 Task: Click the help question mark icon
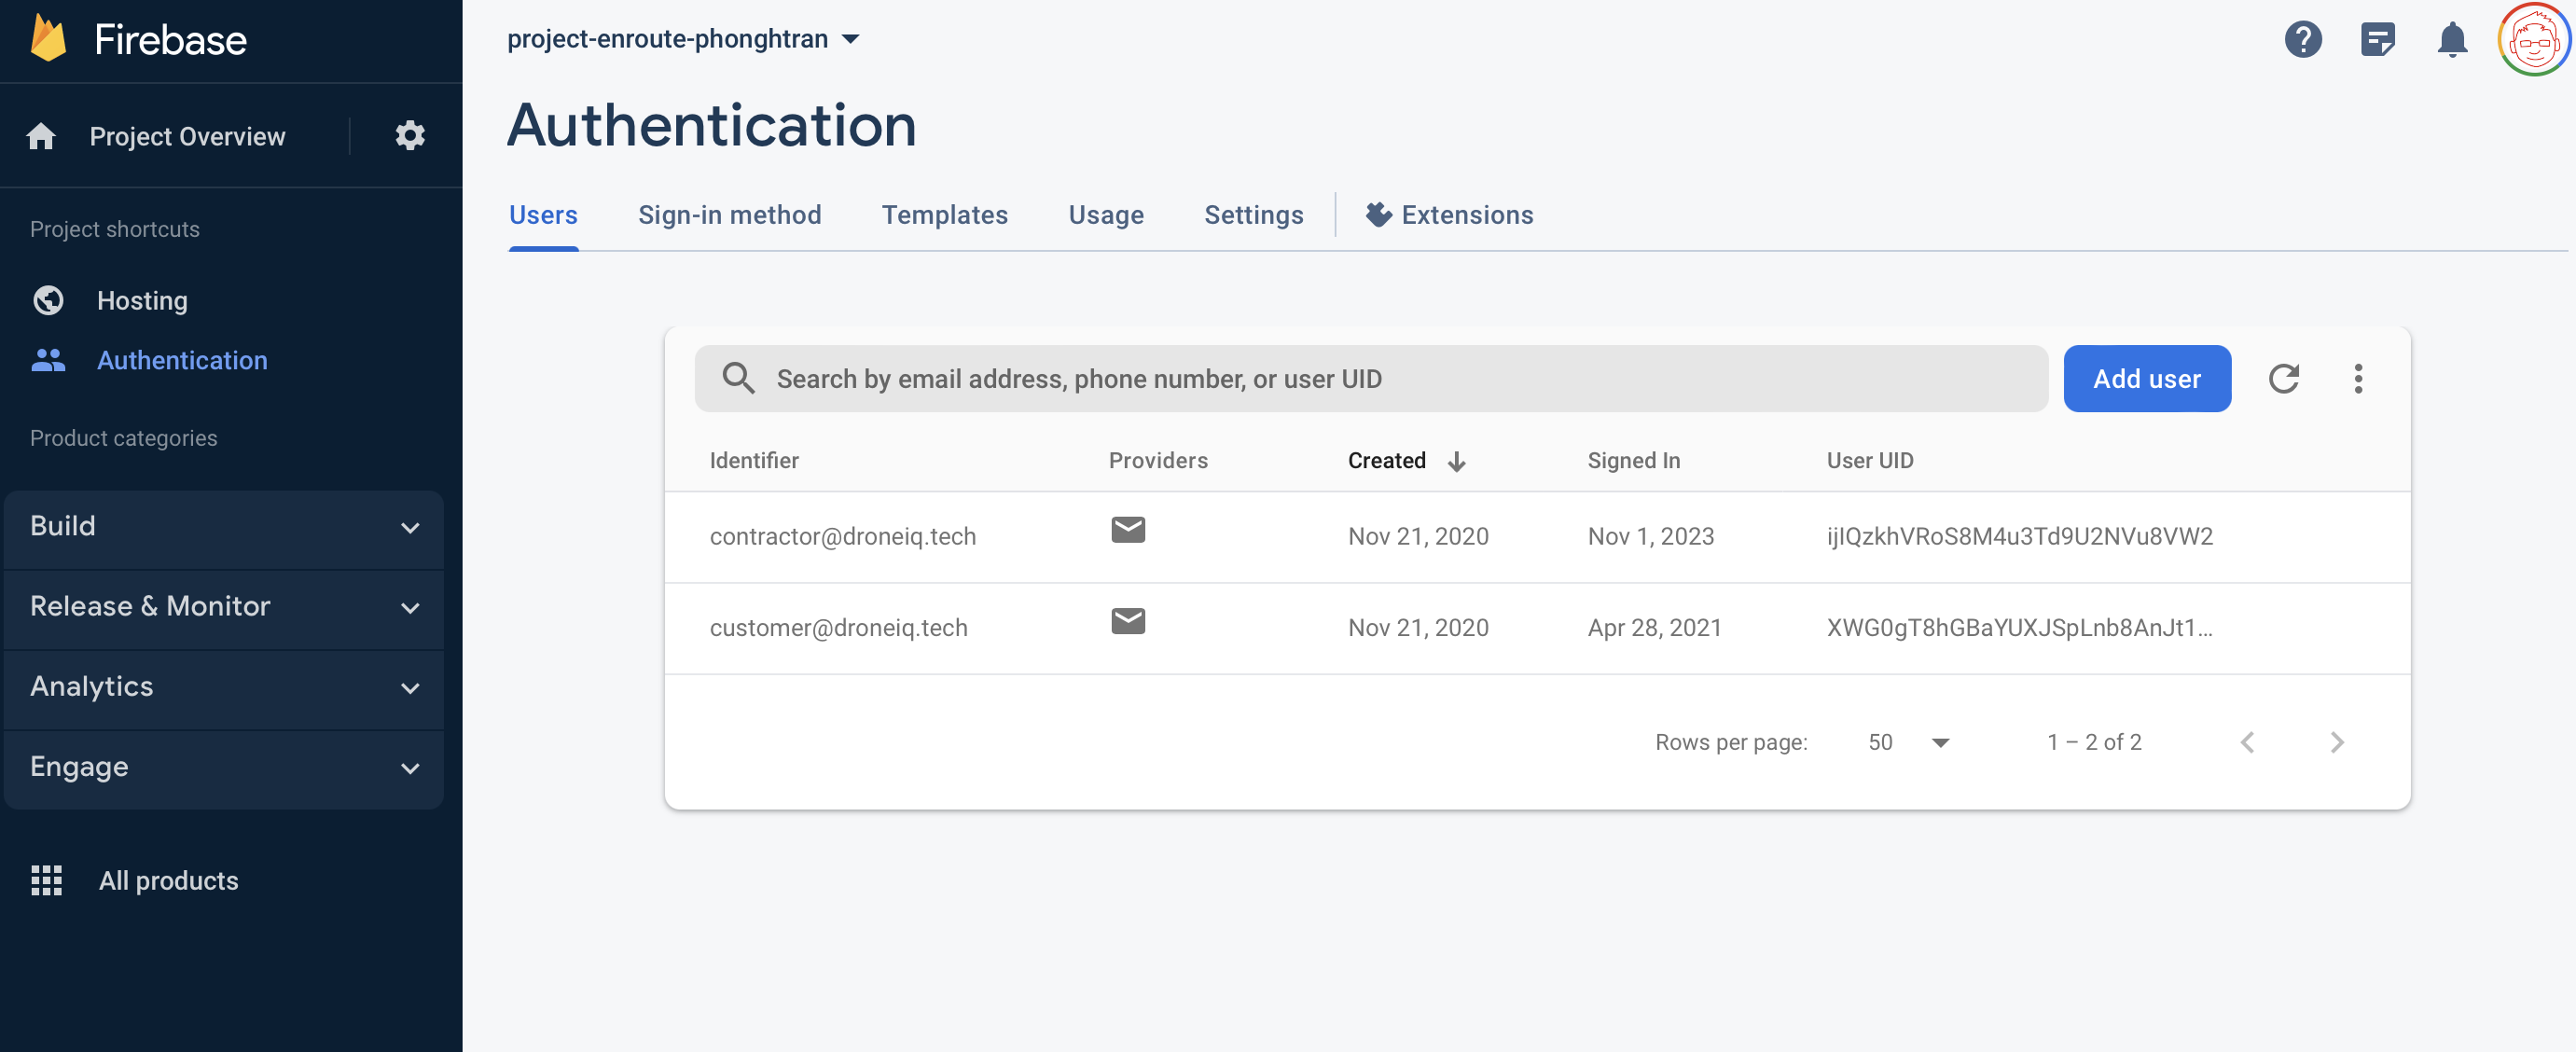click(x=2303, y=40)
